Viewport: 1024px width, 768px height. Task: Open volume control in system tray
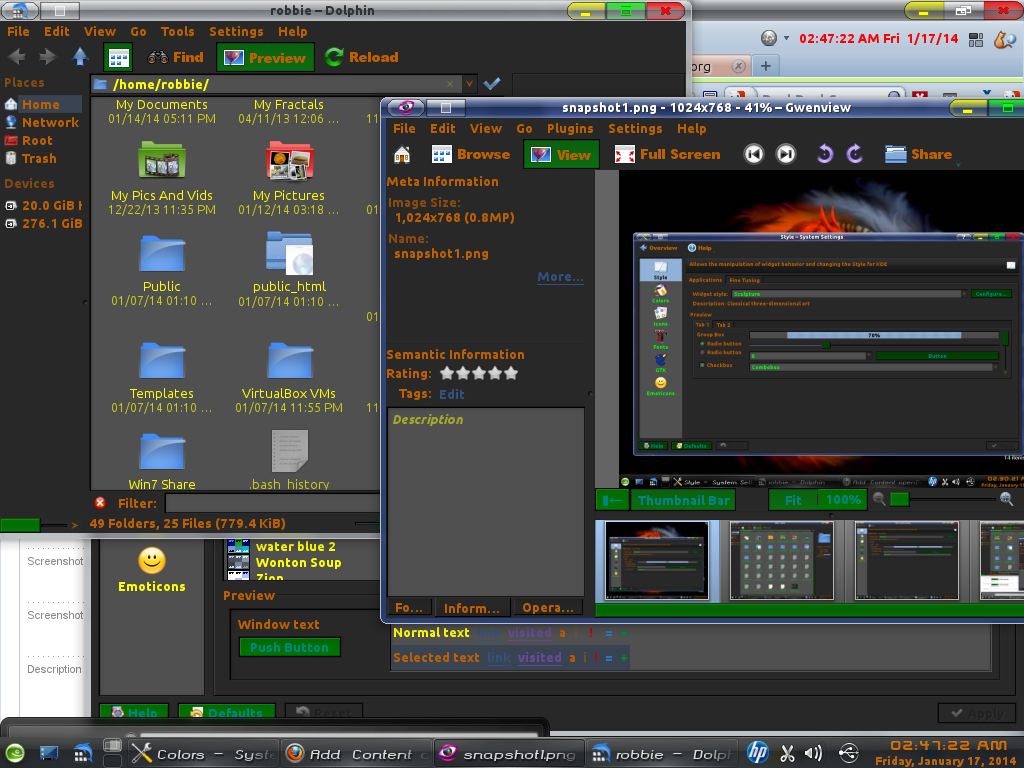[x=813, y=753]
